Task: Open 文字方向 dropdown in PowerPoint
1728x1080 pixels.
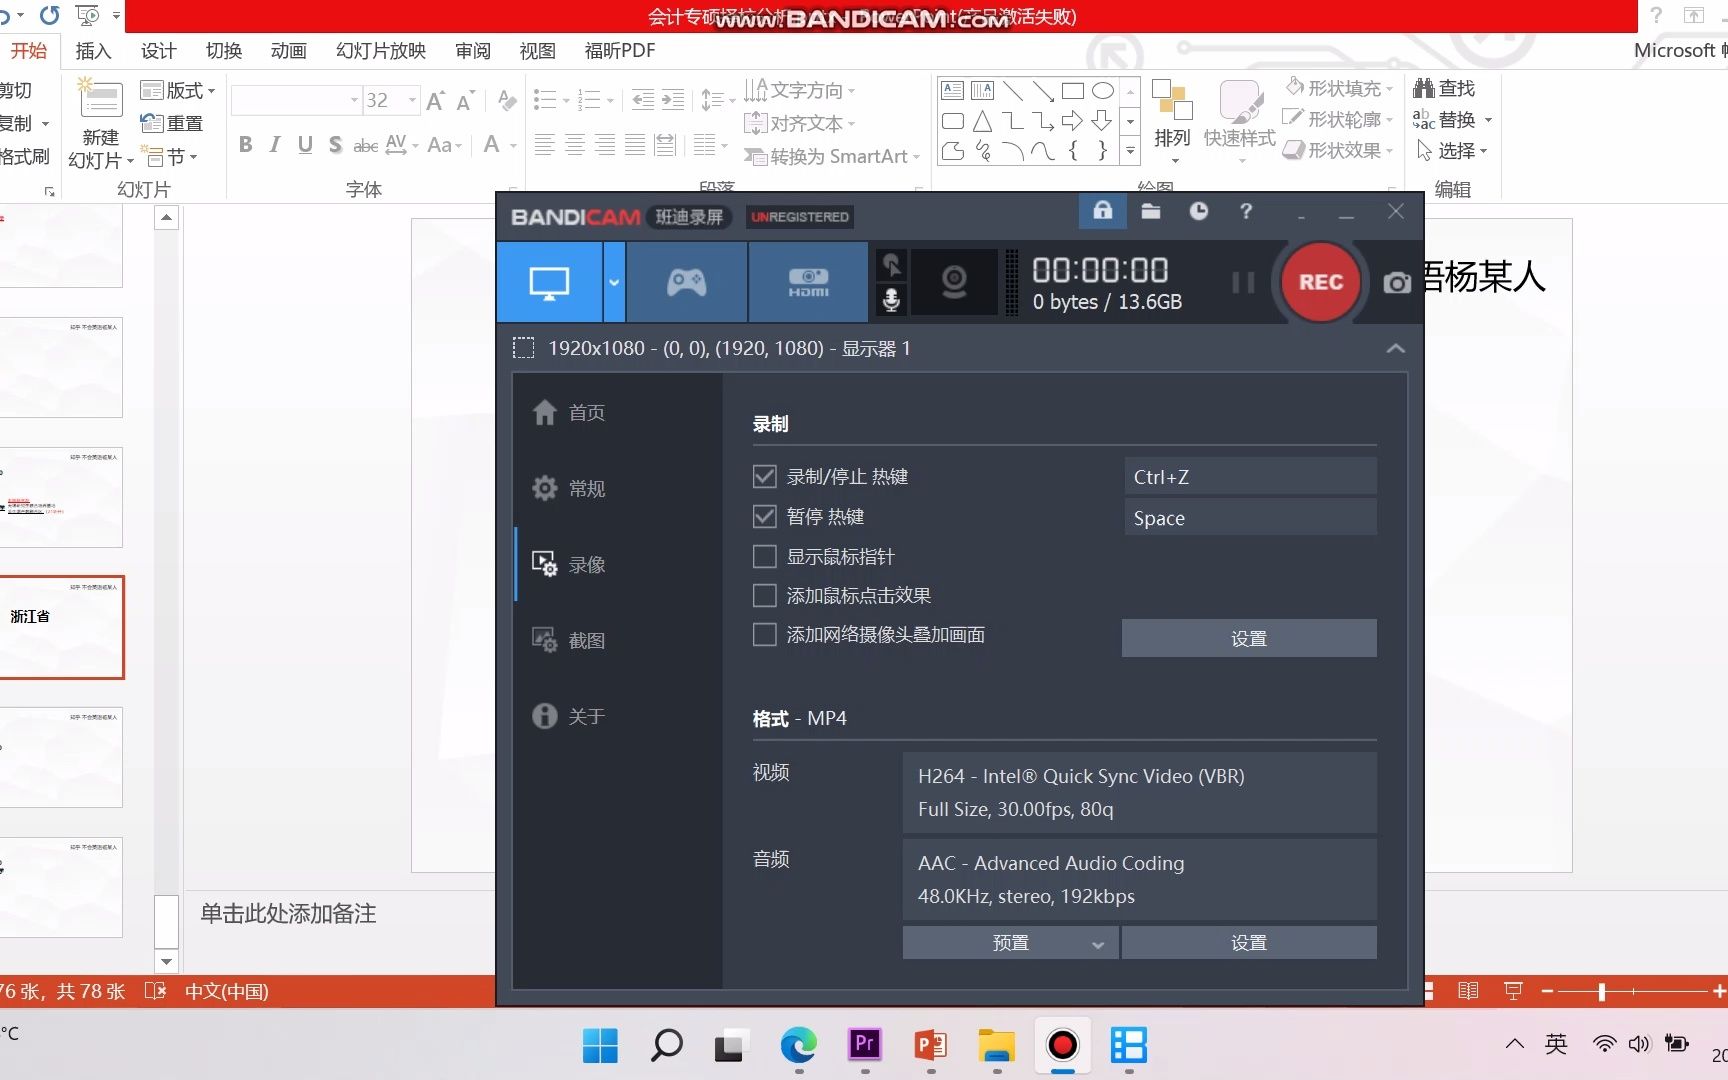Action: (800, 90)
